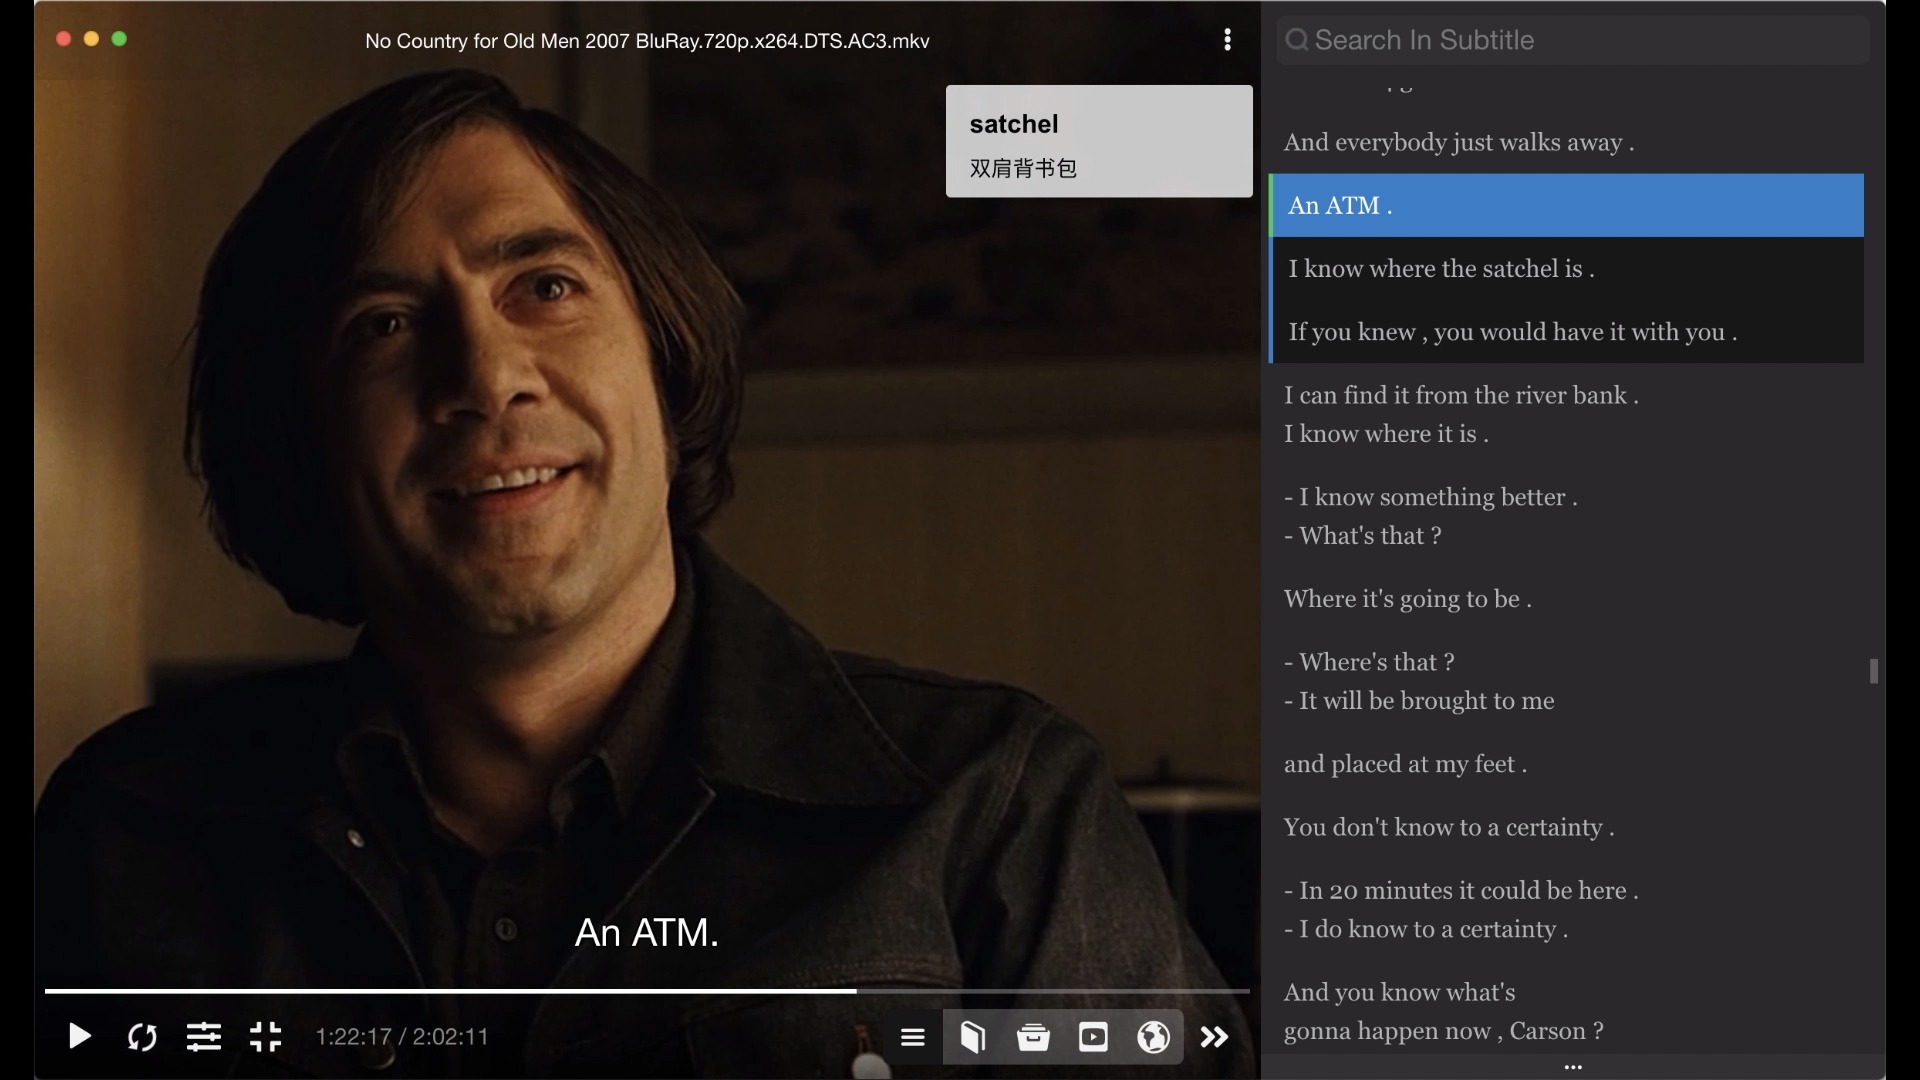Open the playback settings sliders icon
Viewport: 1920px width, 1080px height.
[x=204, y=1037]
